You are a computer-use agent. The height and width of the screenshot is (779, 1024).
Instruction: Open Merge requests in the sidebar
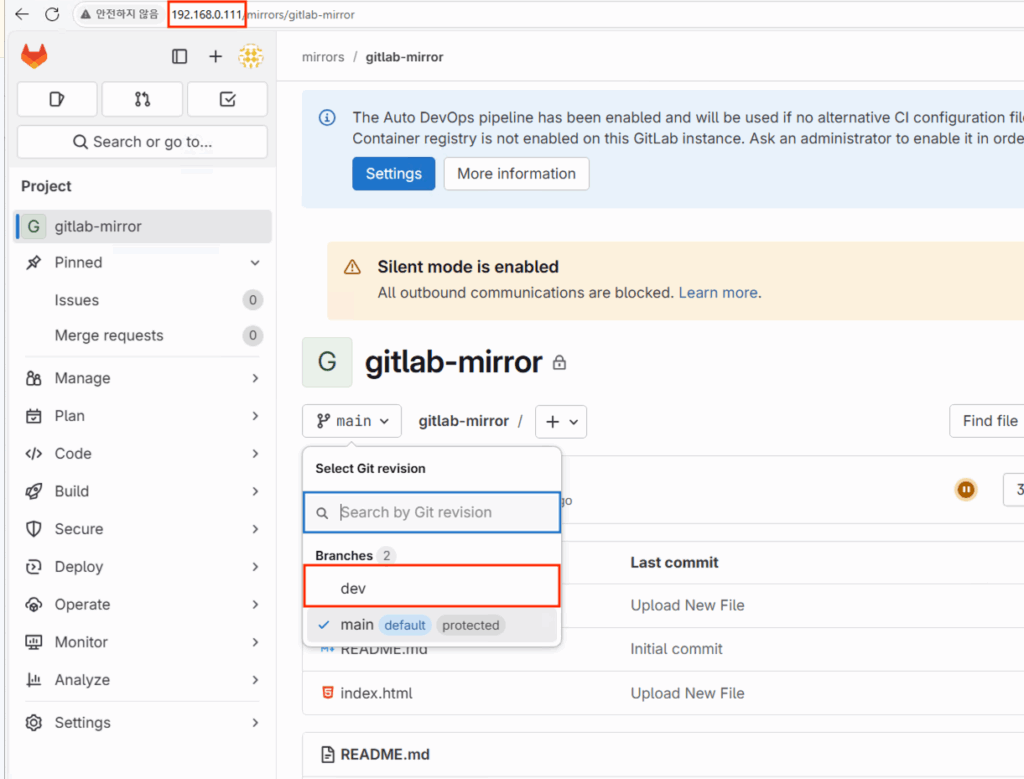pyautogui.click(x=143, y=336)
